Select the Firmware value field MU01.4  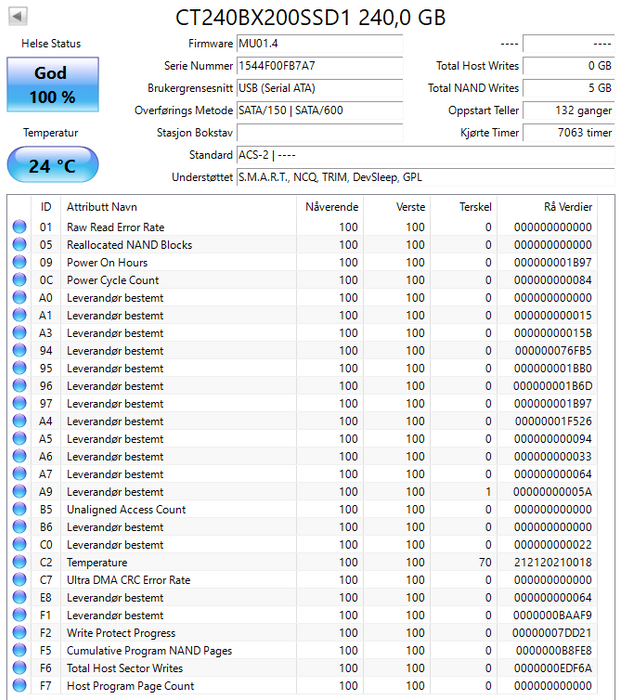[x=319, y=44]
